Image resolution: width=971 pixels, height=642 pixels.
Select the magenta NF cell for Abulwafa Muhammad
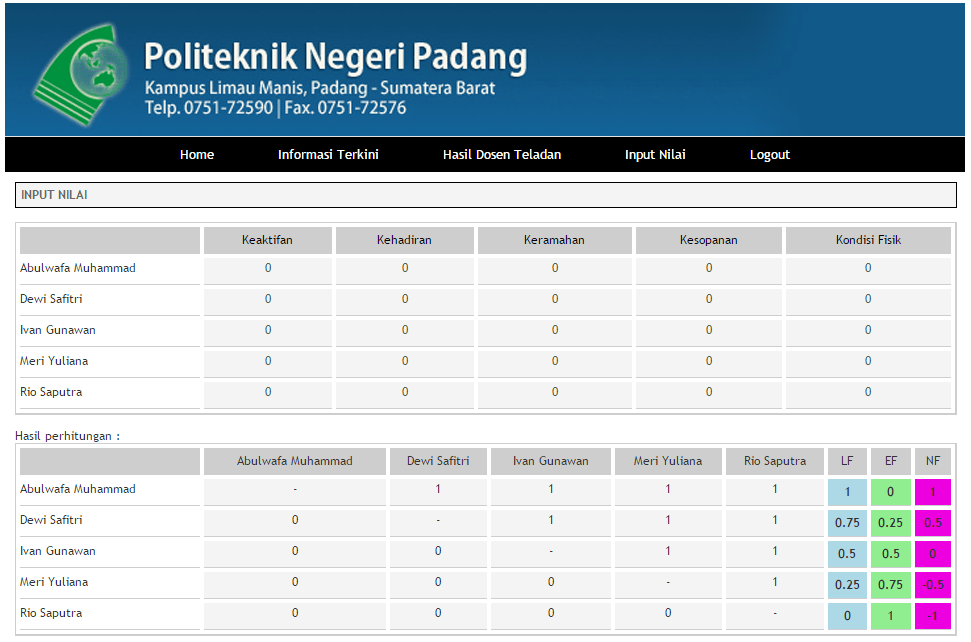tap(932, 491)
